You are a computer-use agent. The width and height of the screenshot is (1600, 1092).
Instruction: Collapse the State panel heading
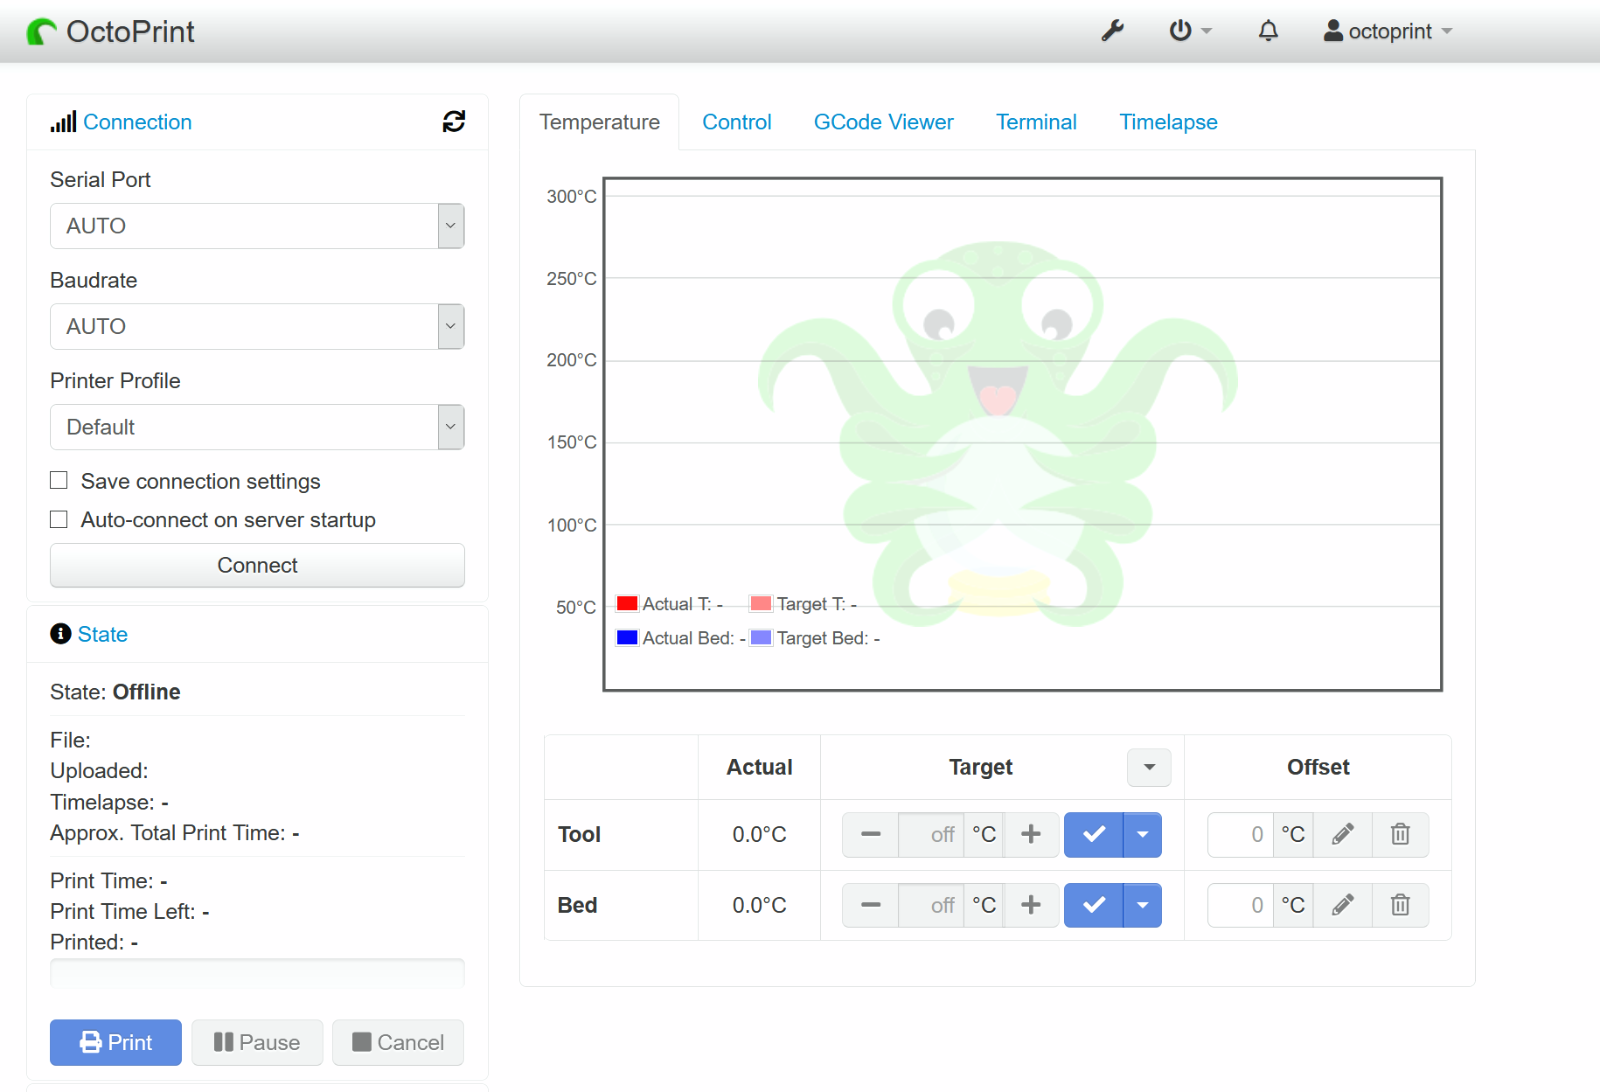tap(103, 634)
